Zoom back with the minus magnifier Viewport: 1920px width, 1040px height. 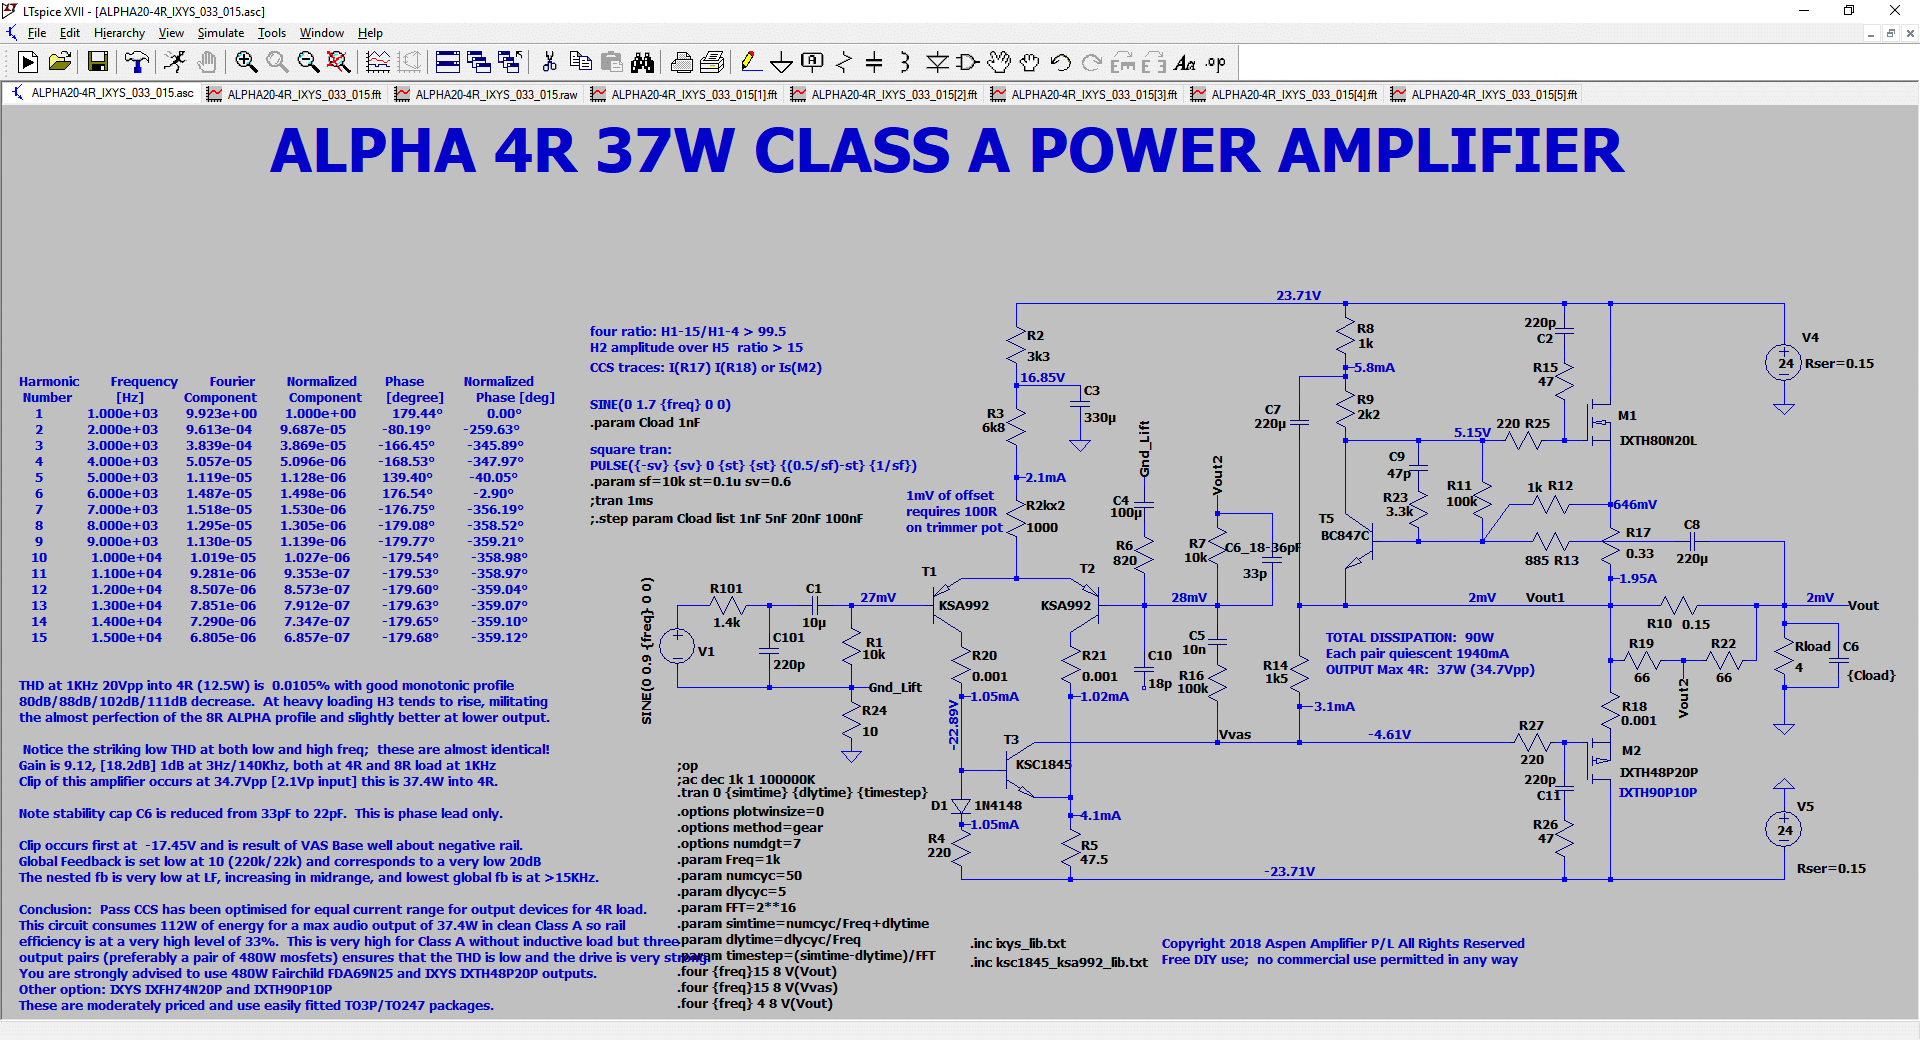click(308, 63)
